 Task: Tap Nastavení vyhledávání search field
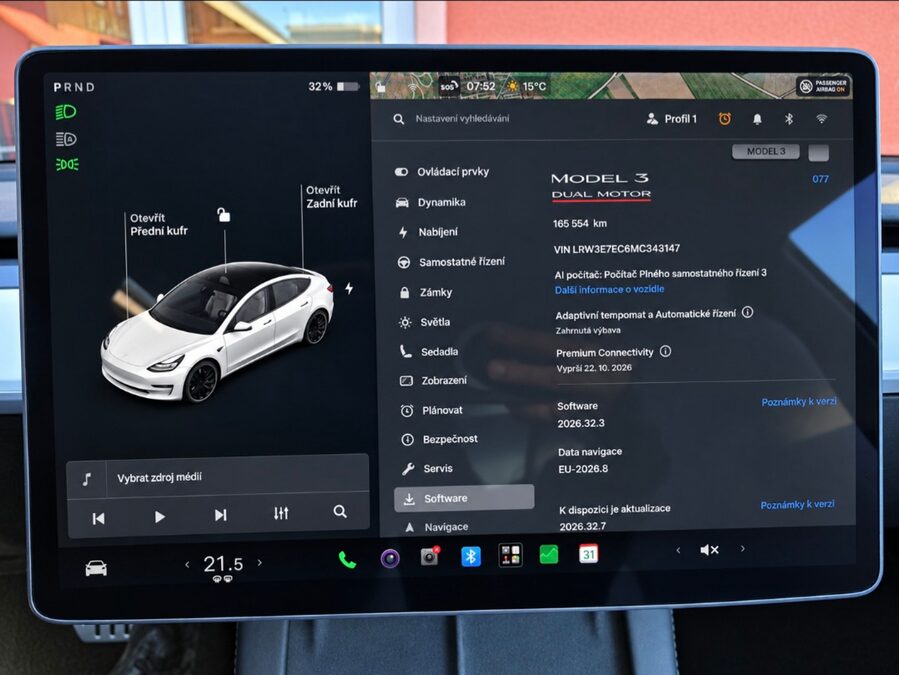pos(462,119)
